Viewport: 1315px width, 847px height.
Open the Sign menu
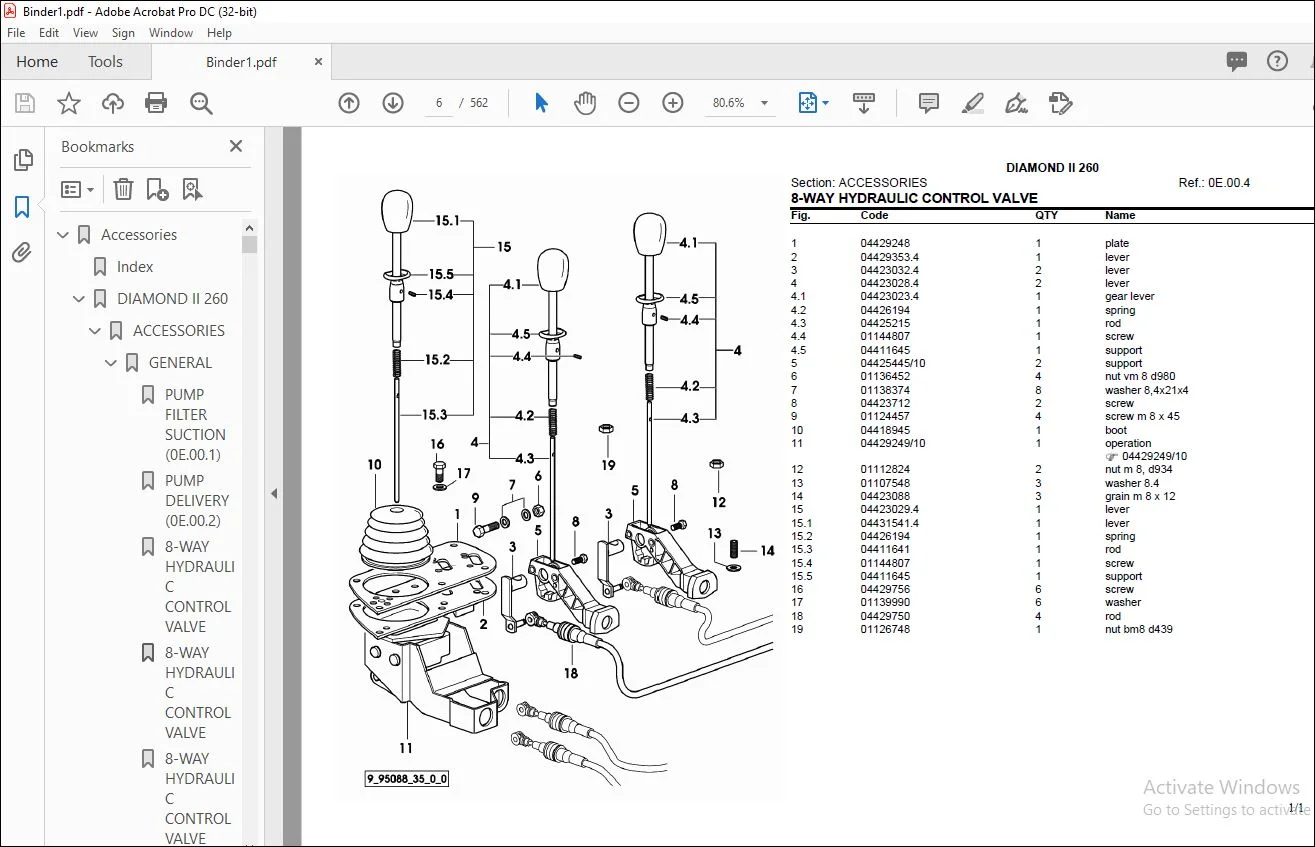point(124,33)
